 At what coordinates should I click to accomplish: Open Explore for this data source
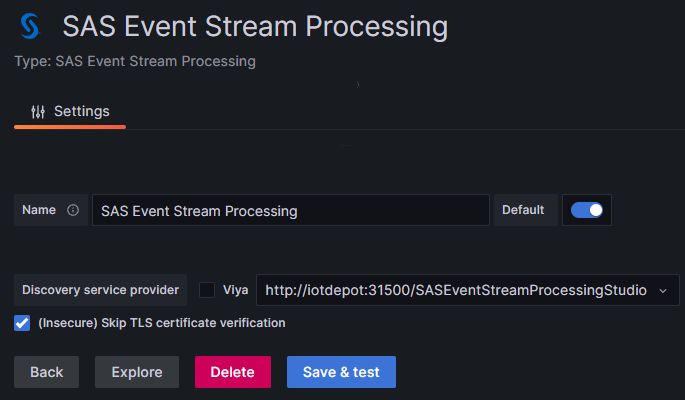(137, 372)
